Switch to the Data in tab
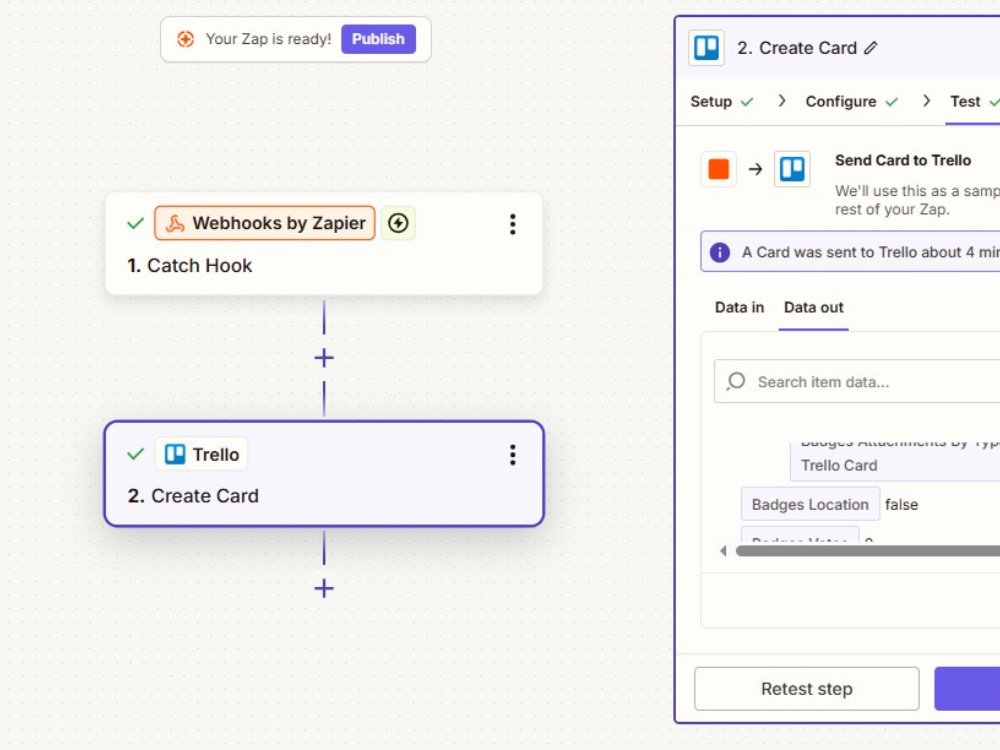Screen dimensions: 1000x750 point(739,307)
